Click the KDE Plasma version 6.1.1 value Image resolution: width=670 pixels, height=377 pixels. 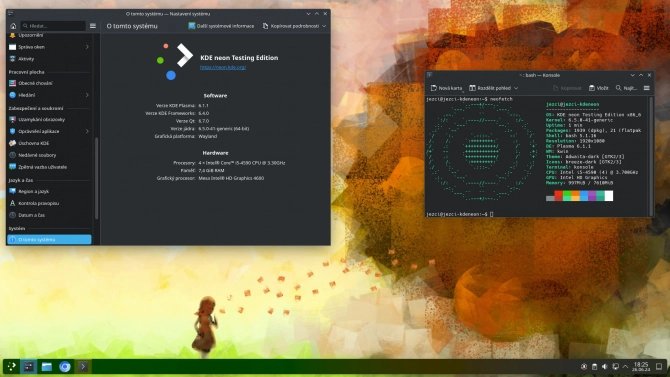(x=203, y=106)
